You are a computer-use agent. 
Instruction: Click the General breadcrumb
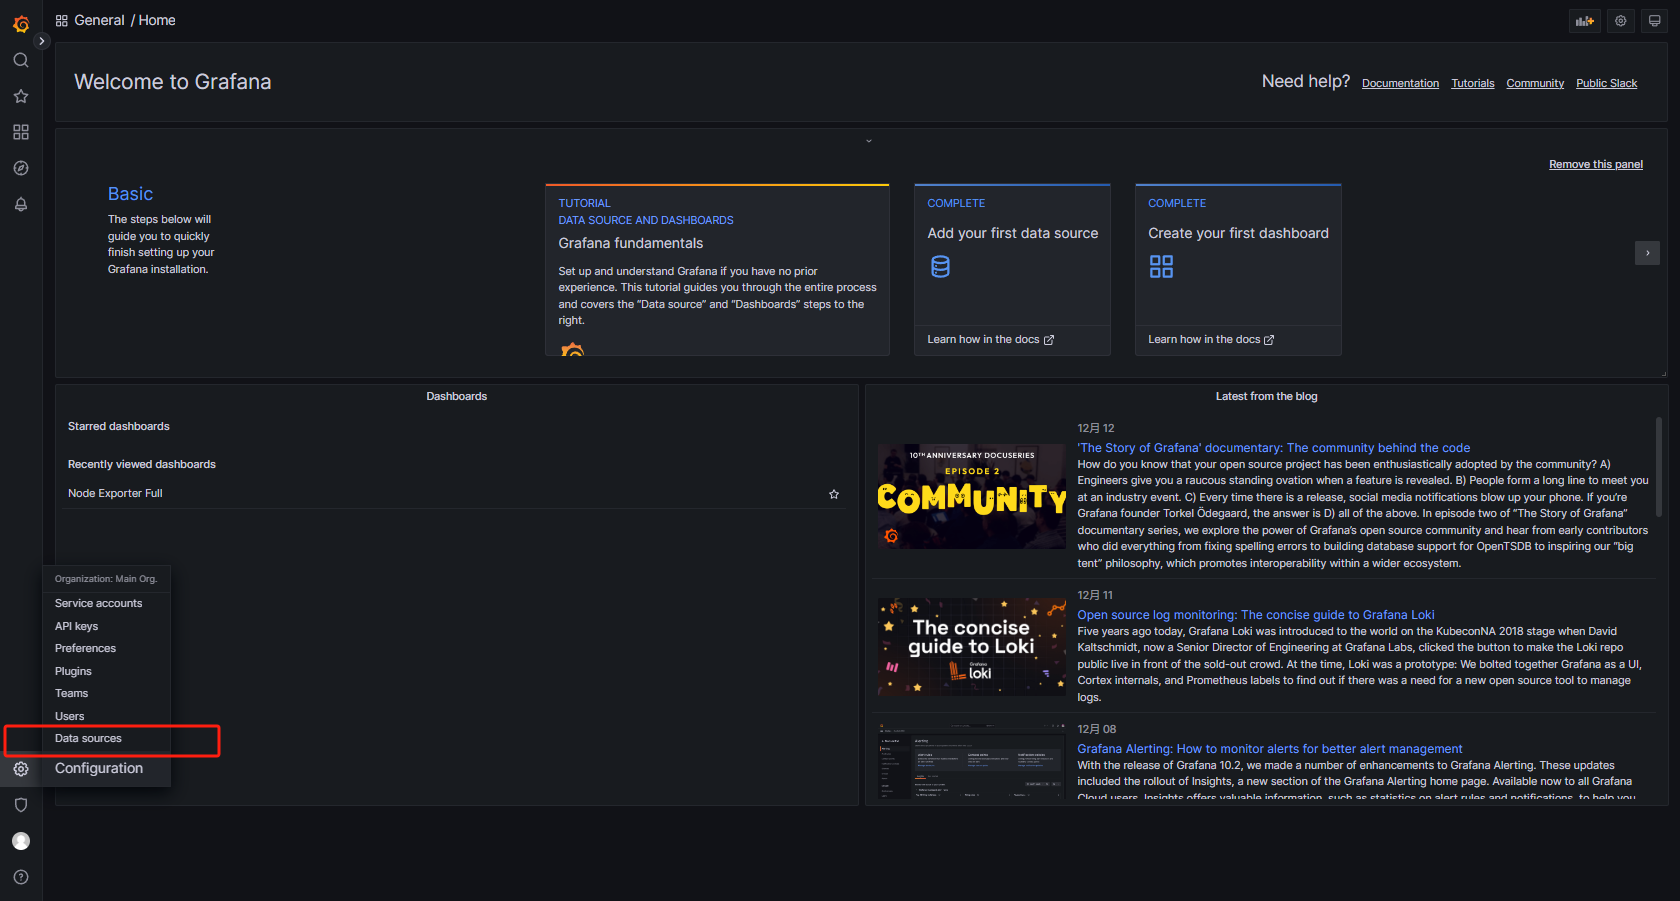pyautogui.click(x=99, y=20)
